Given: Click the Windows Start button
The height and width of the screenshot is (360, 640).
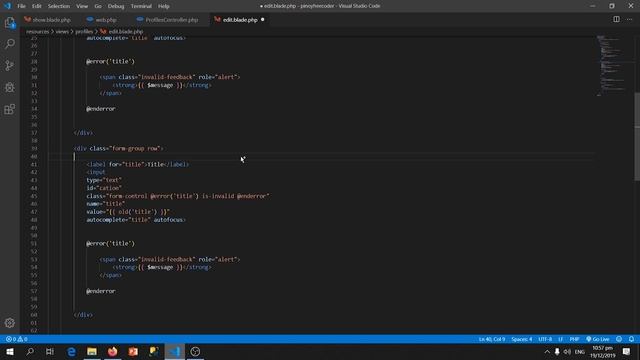Looking at the screenshot, I should click(x=10, y=351).
